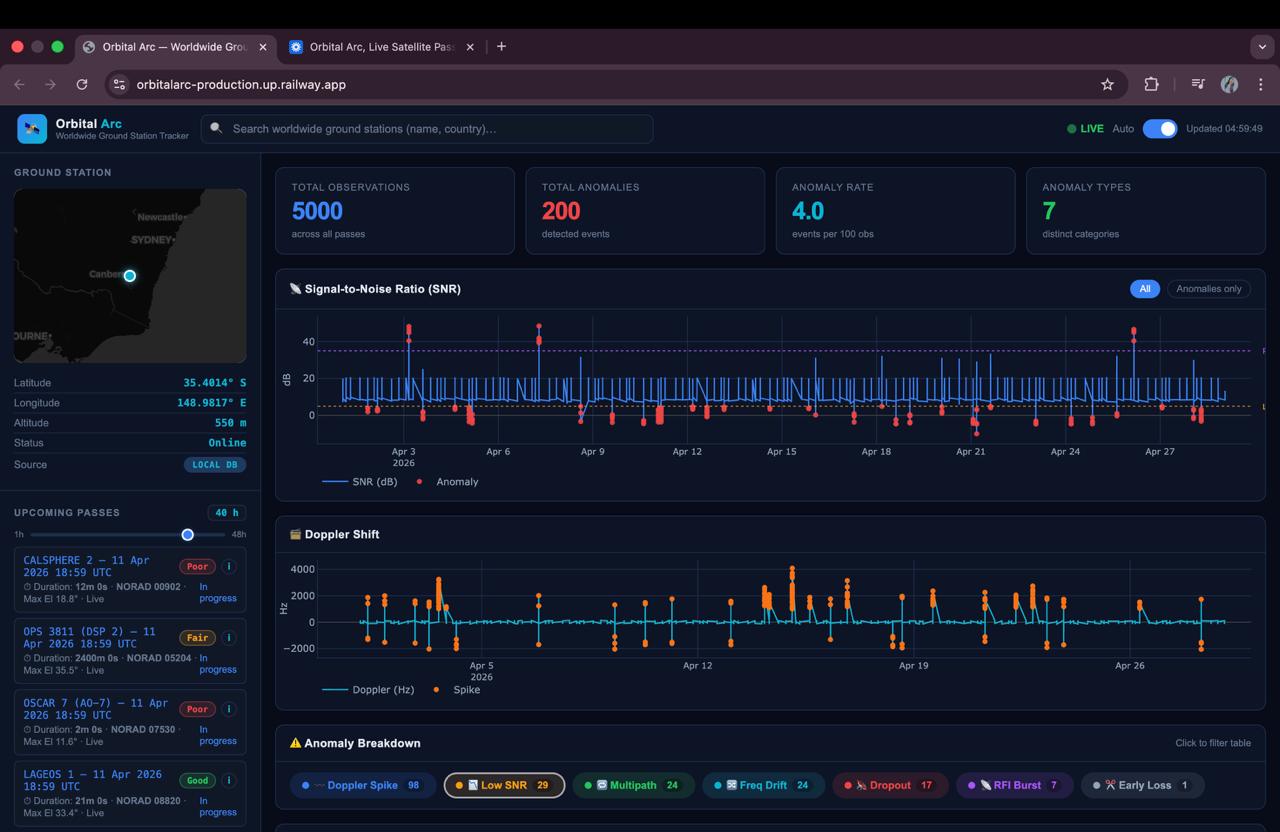Open info icon for OPS 3811 pass
Image resolution: width=1280 pixels, height=832 pixels.
click(229, 637)
